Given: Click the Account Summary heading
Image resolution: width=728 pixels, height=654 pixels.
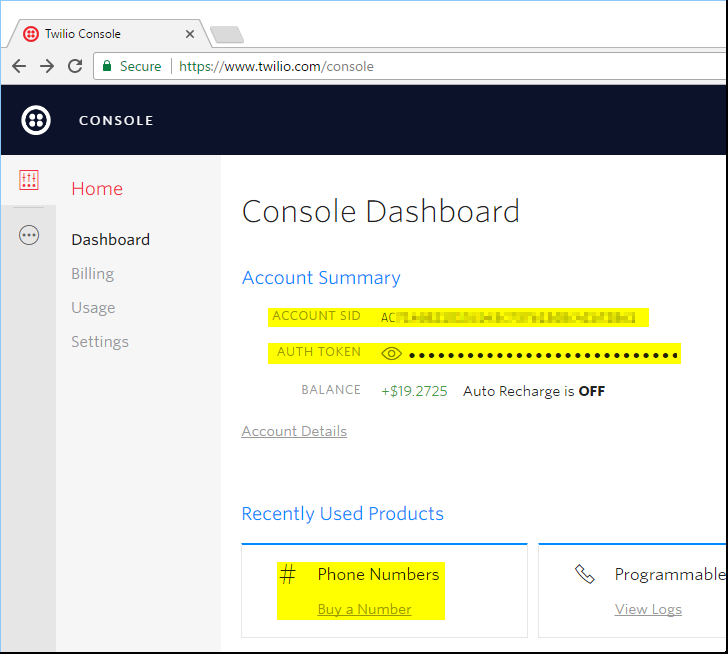Looking at the screenshot, I should click(321, 278).
